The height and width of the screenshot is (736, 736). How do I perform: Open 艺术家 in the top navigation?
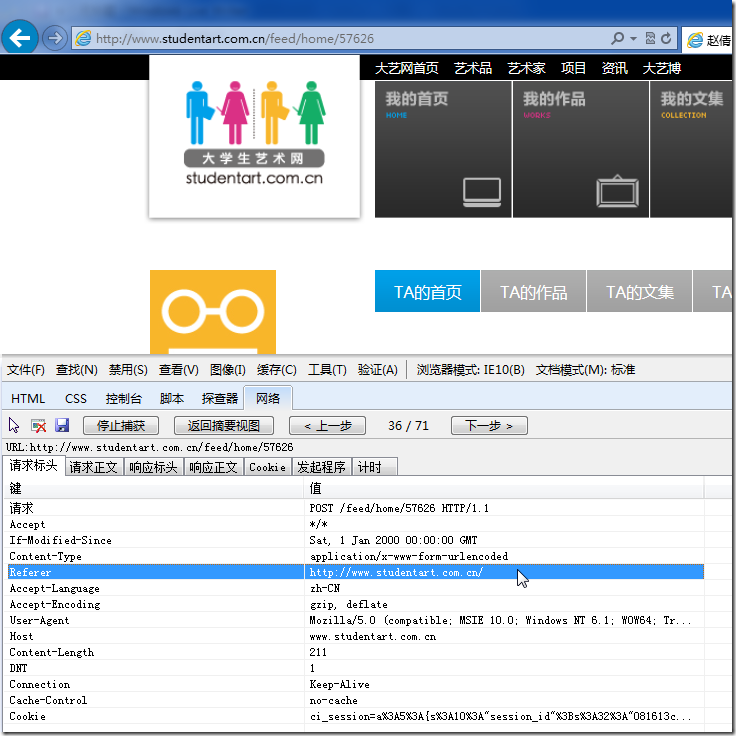click(526, 69)
